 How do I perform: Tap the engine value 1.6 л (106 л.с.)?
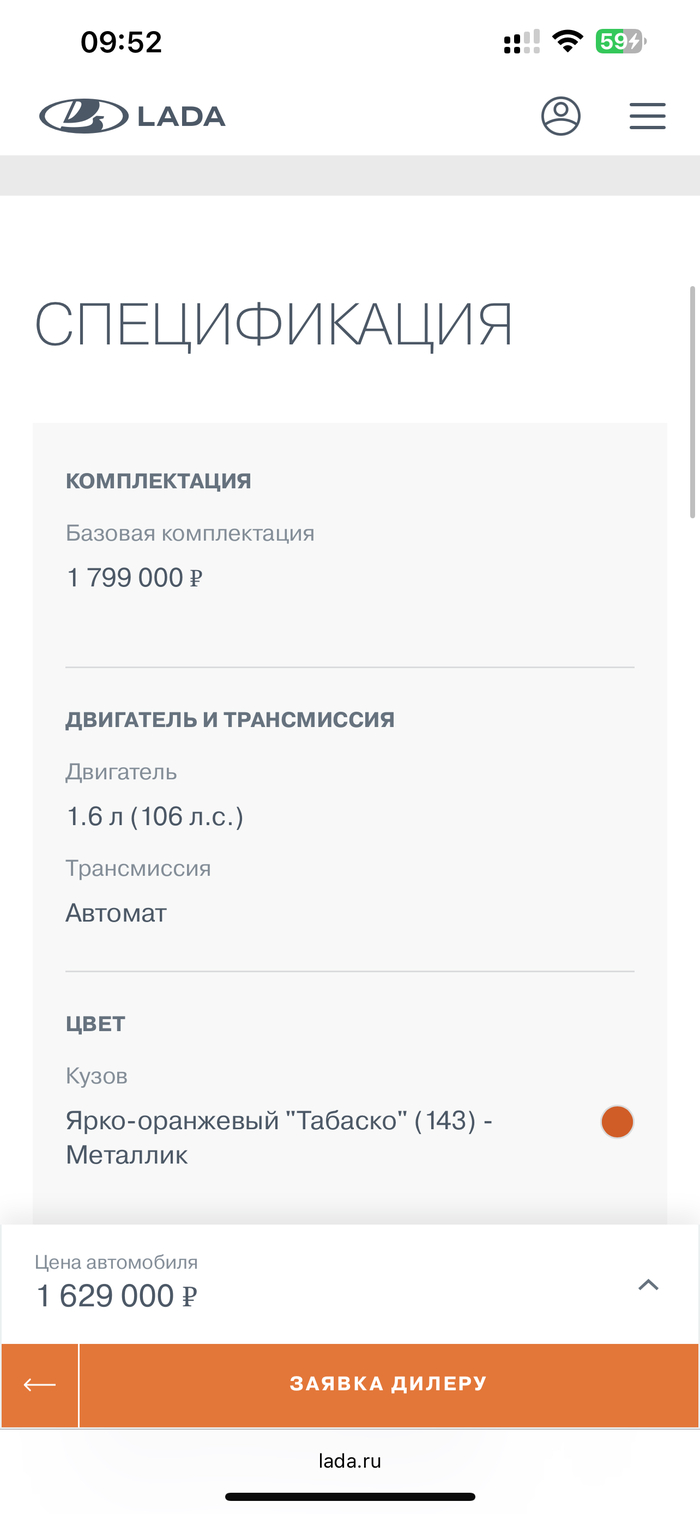[155, 817]
